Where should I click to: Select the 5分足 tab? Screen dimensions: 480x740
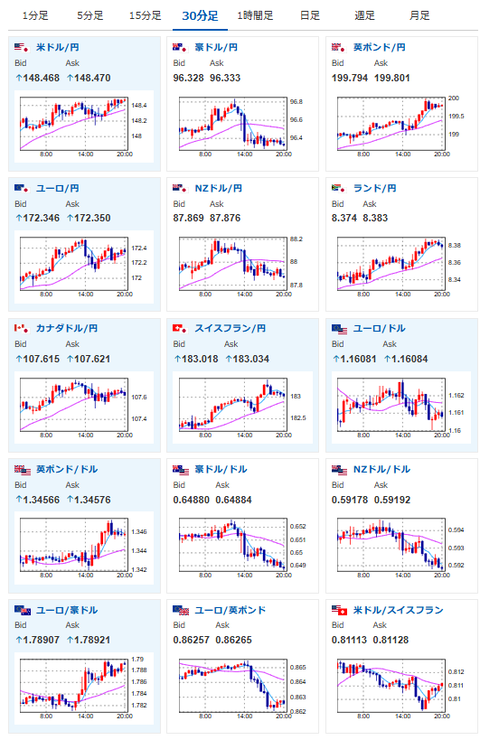coord(90,16)
